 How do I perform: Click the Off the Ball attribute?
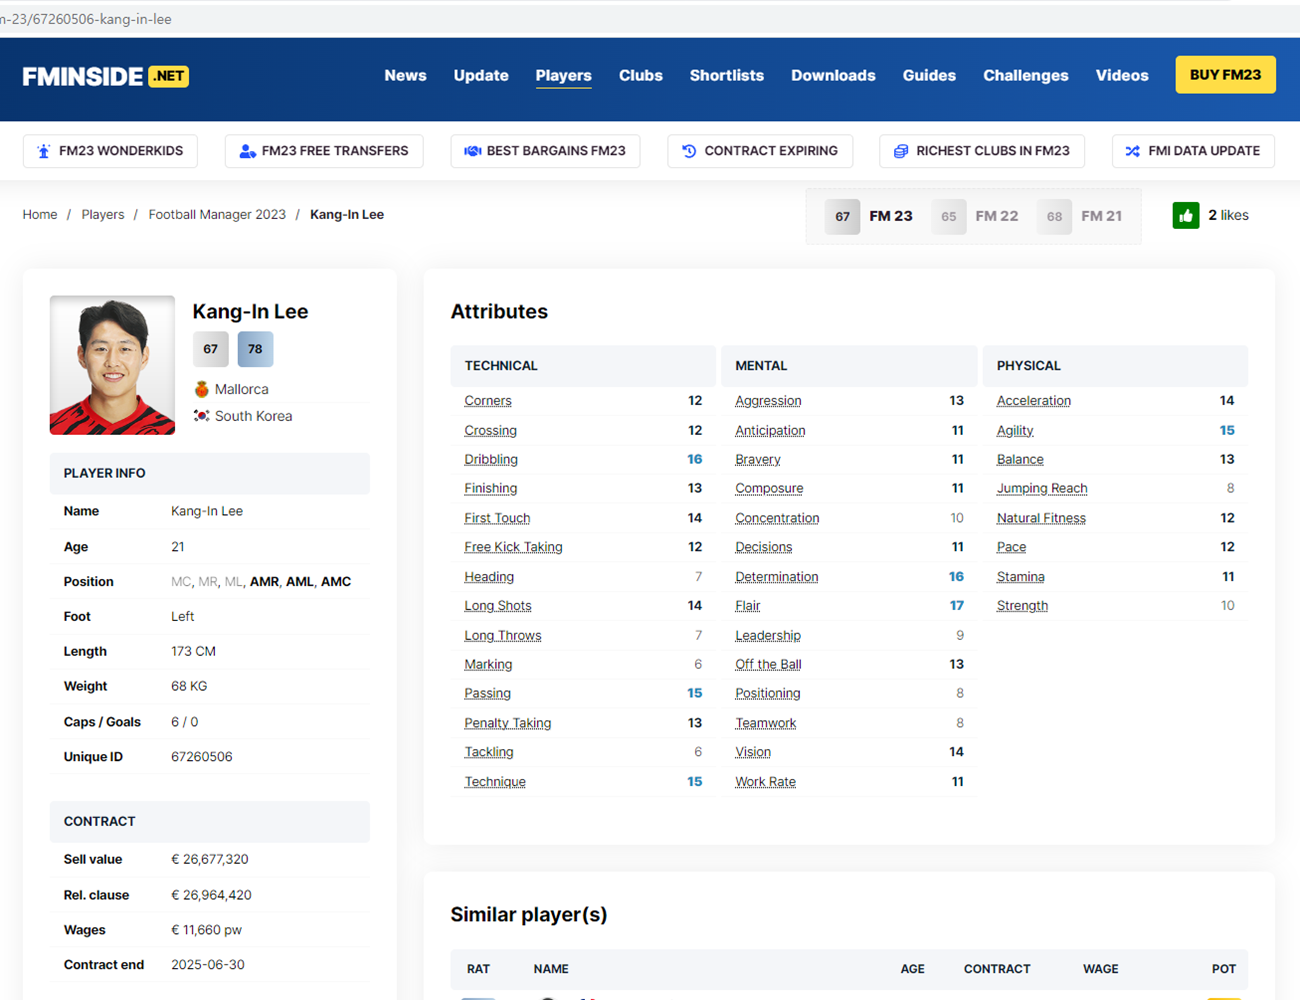click(768, 665)
